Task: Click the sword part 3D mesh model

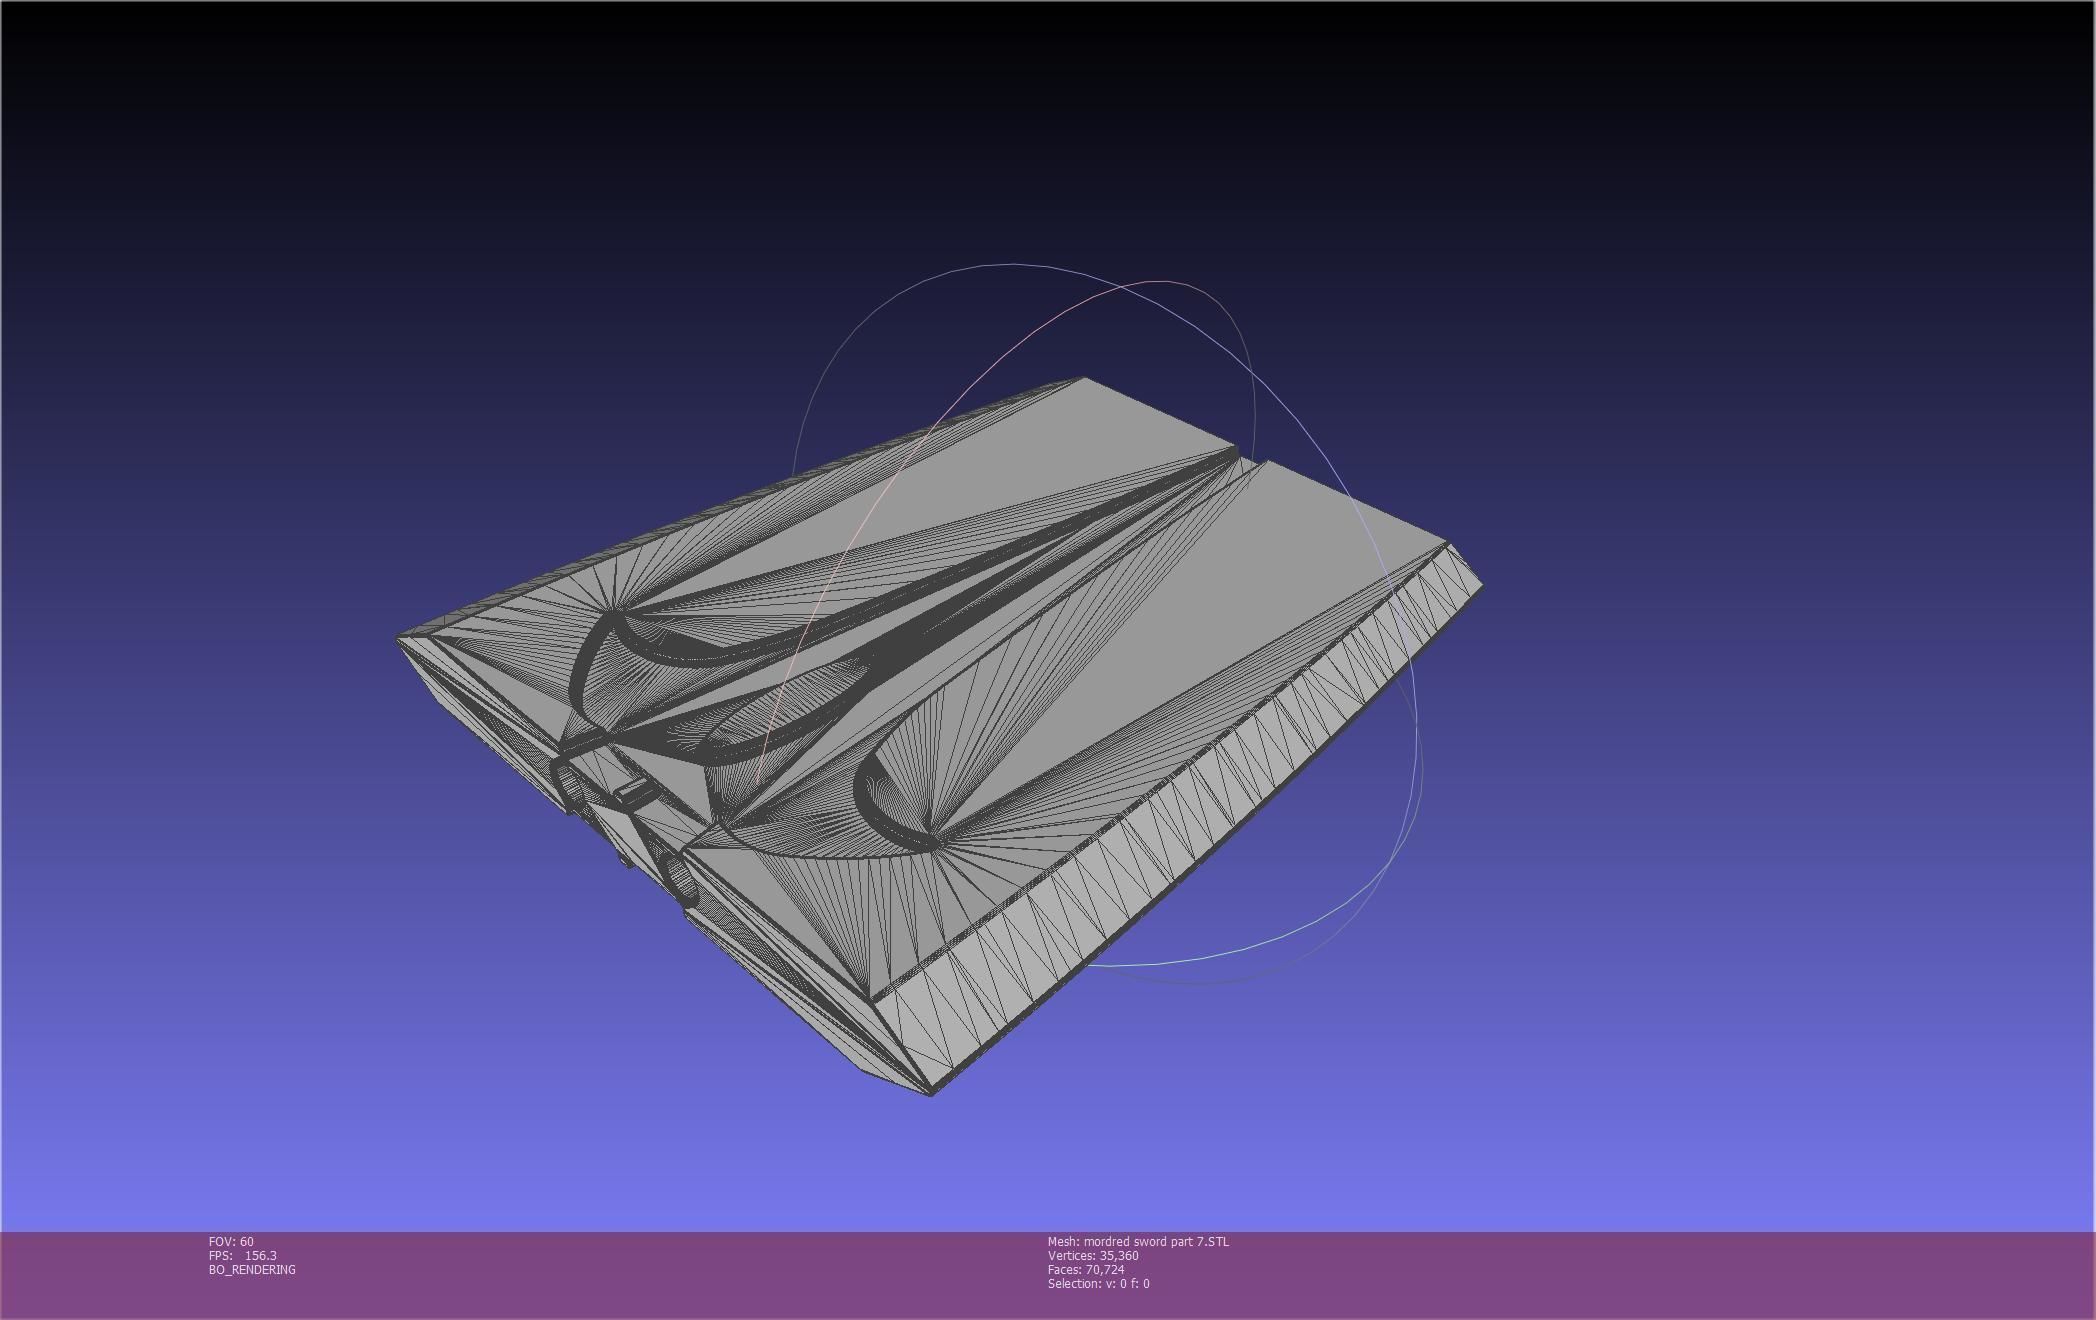Action: [x=940, y=735]
